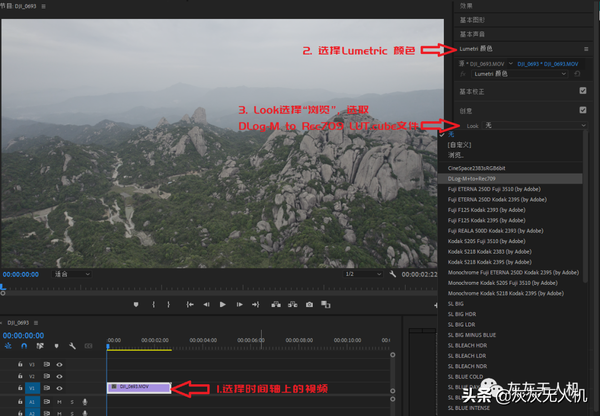This screenshot has height=416, width=600.
Task: Toggle sync lock for V3 track
Action: click(x=47, y=364)
